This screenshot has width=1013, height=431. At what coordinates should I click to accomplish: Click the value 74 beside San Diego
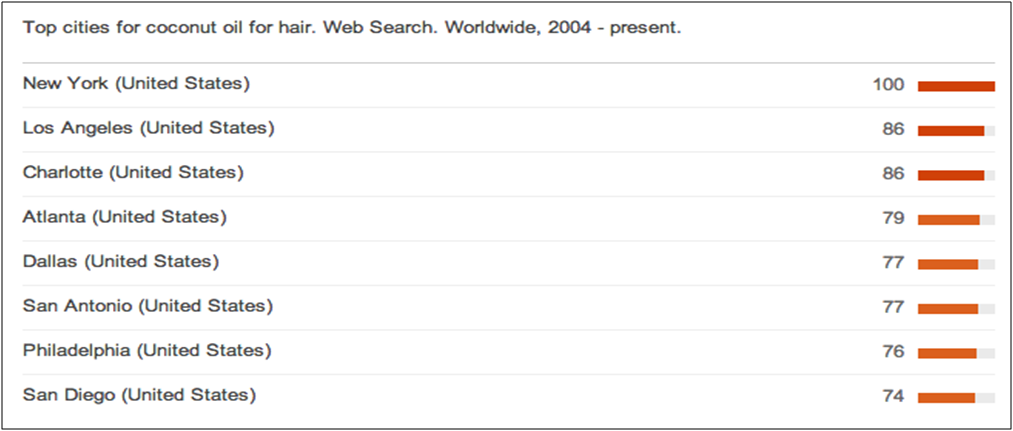coord(893,396)
